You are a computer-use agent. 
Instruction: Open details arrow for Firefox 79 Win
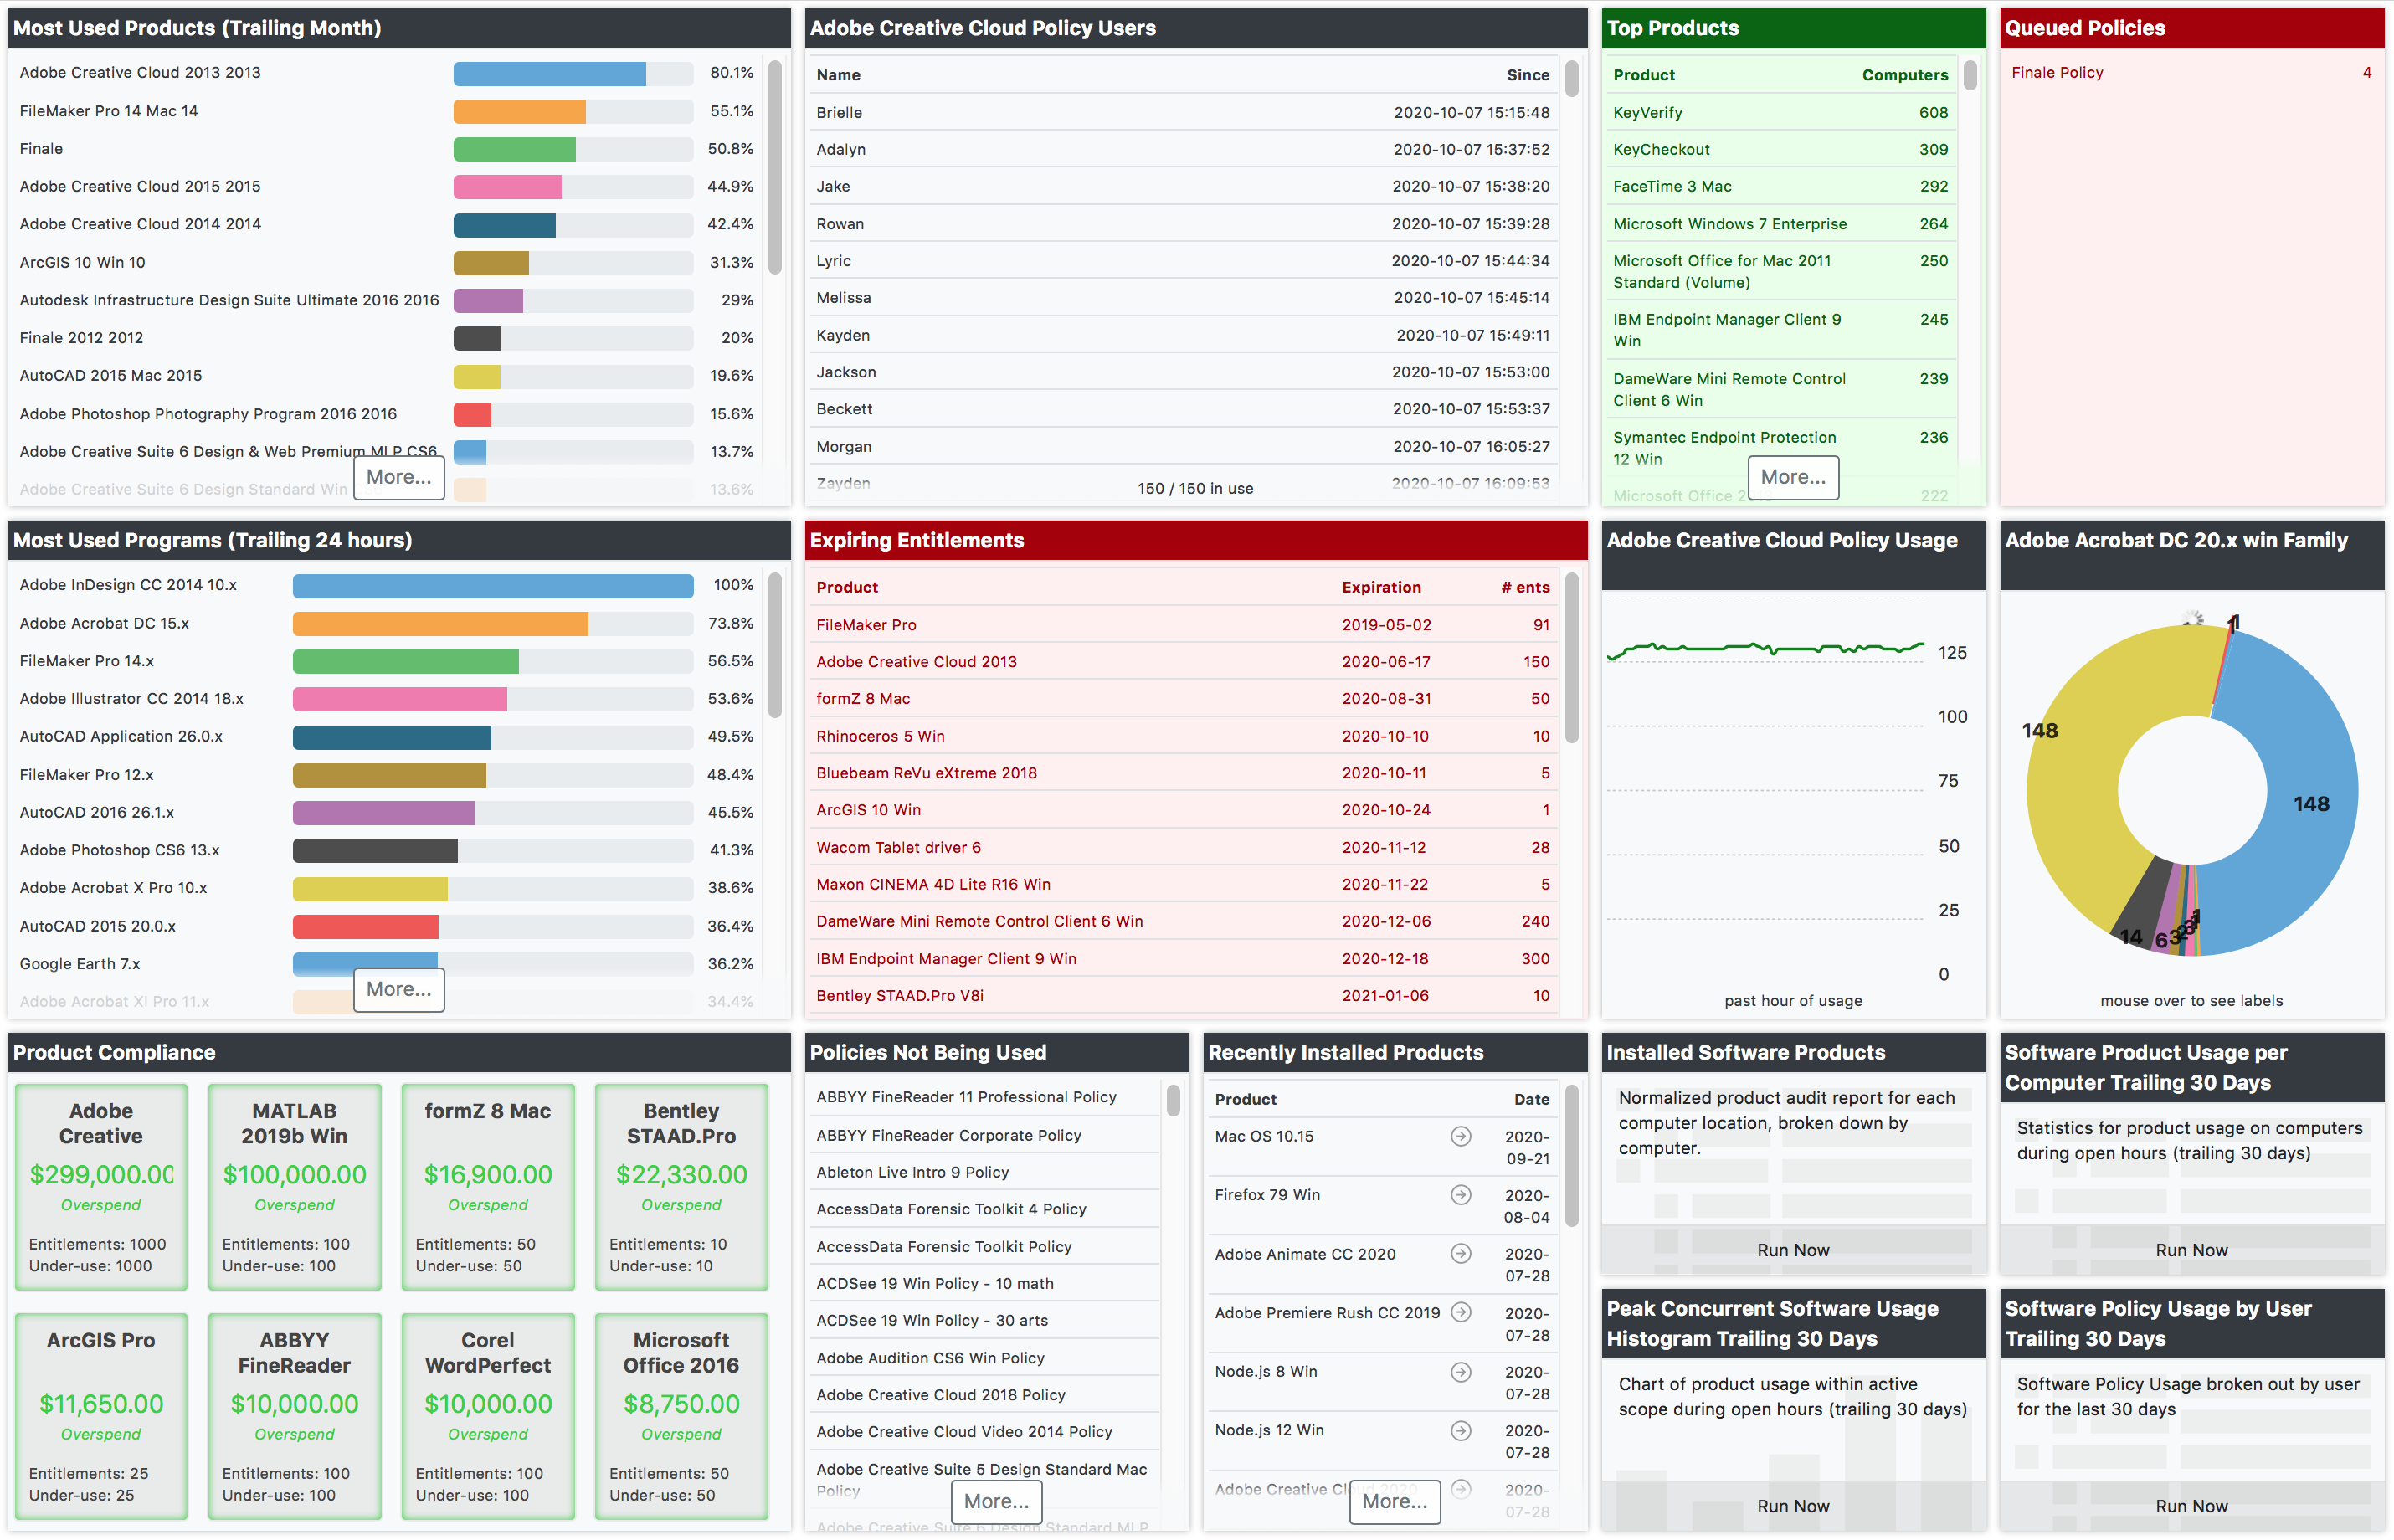coord(1460,1195)
